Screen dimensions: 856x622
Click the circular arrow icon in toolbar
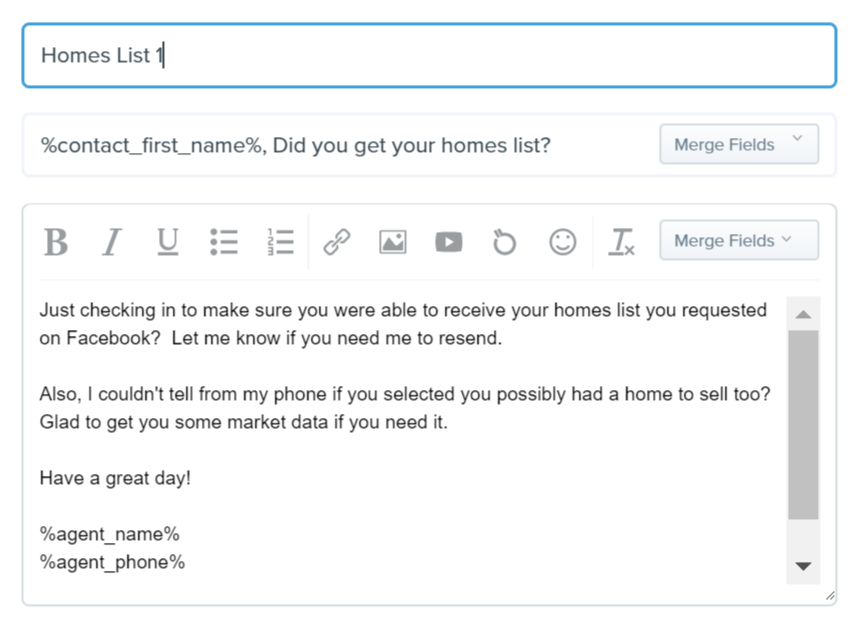[504, 242]
